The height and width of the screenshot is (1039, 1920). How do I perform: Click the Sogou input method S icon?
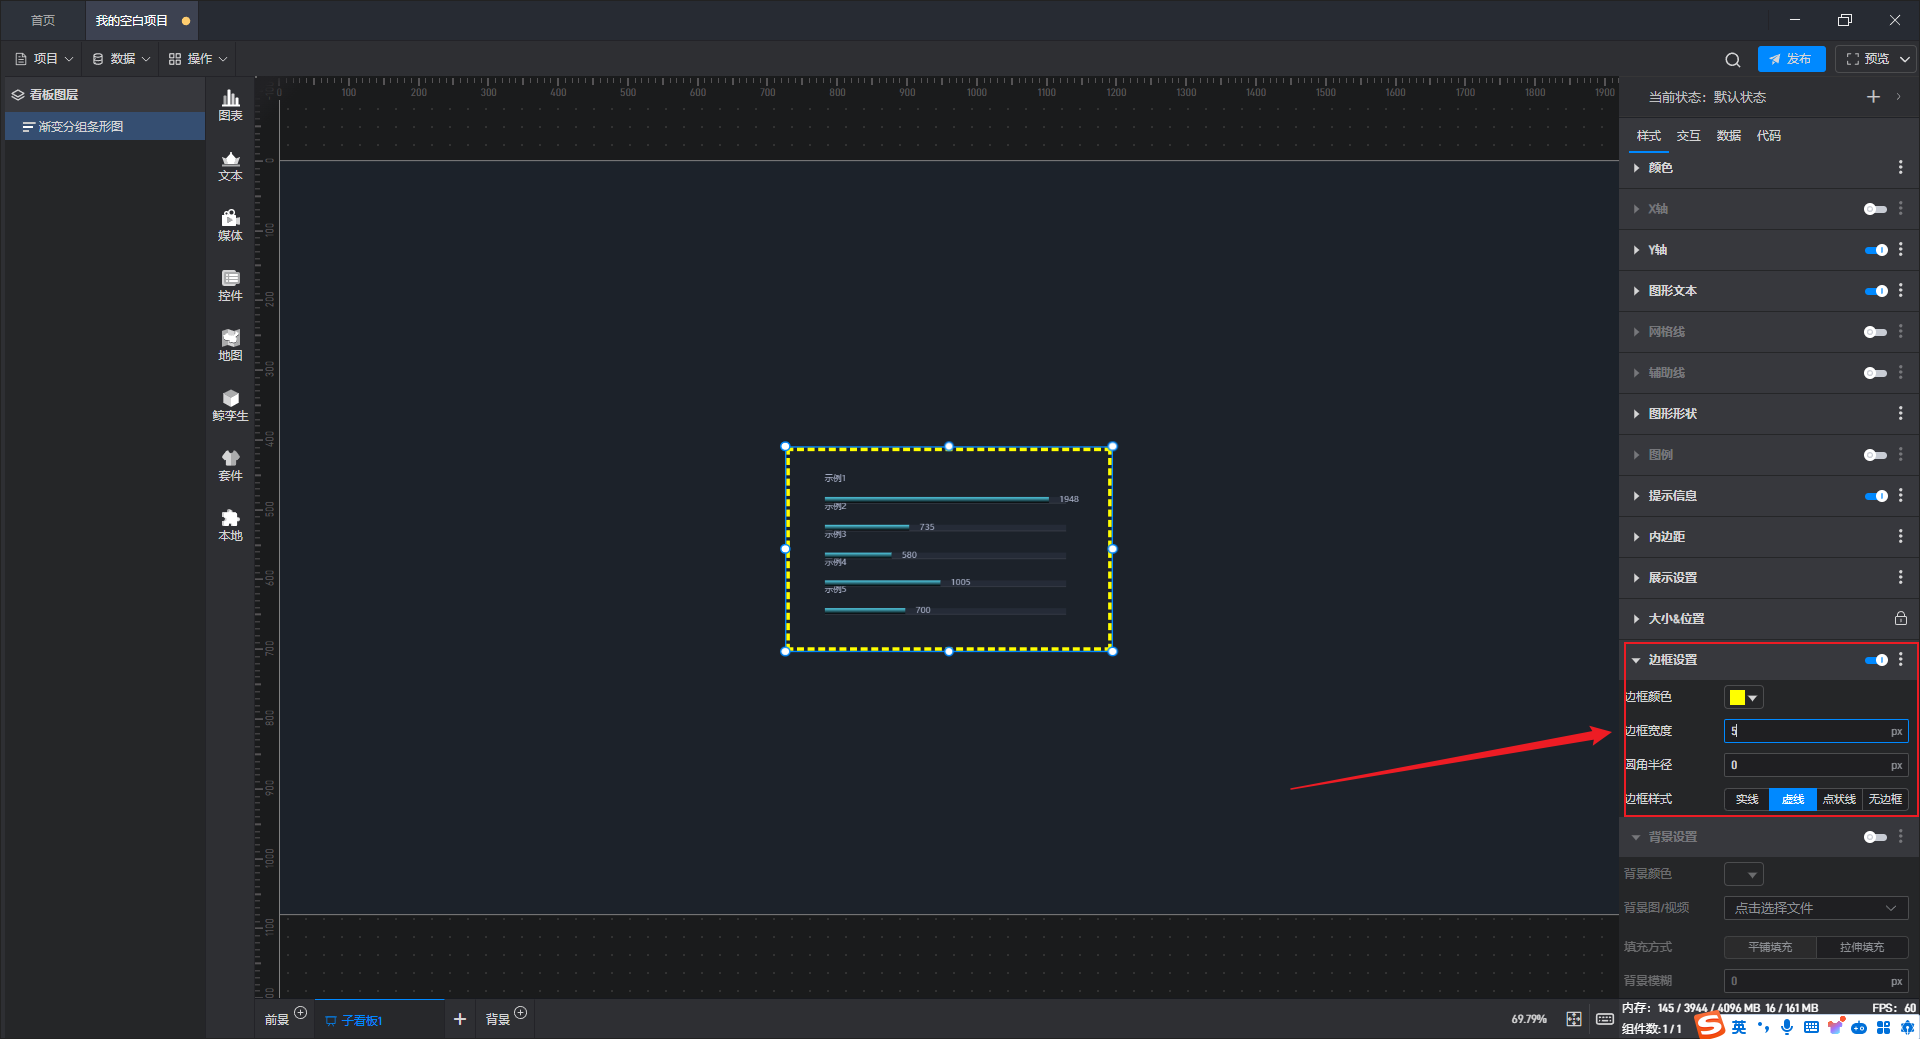tap(1710, 1026)
